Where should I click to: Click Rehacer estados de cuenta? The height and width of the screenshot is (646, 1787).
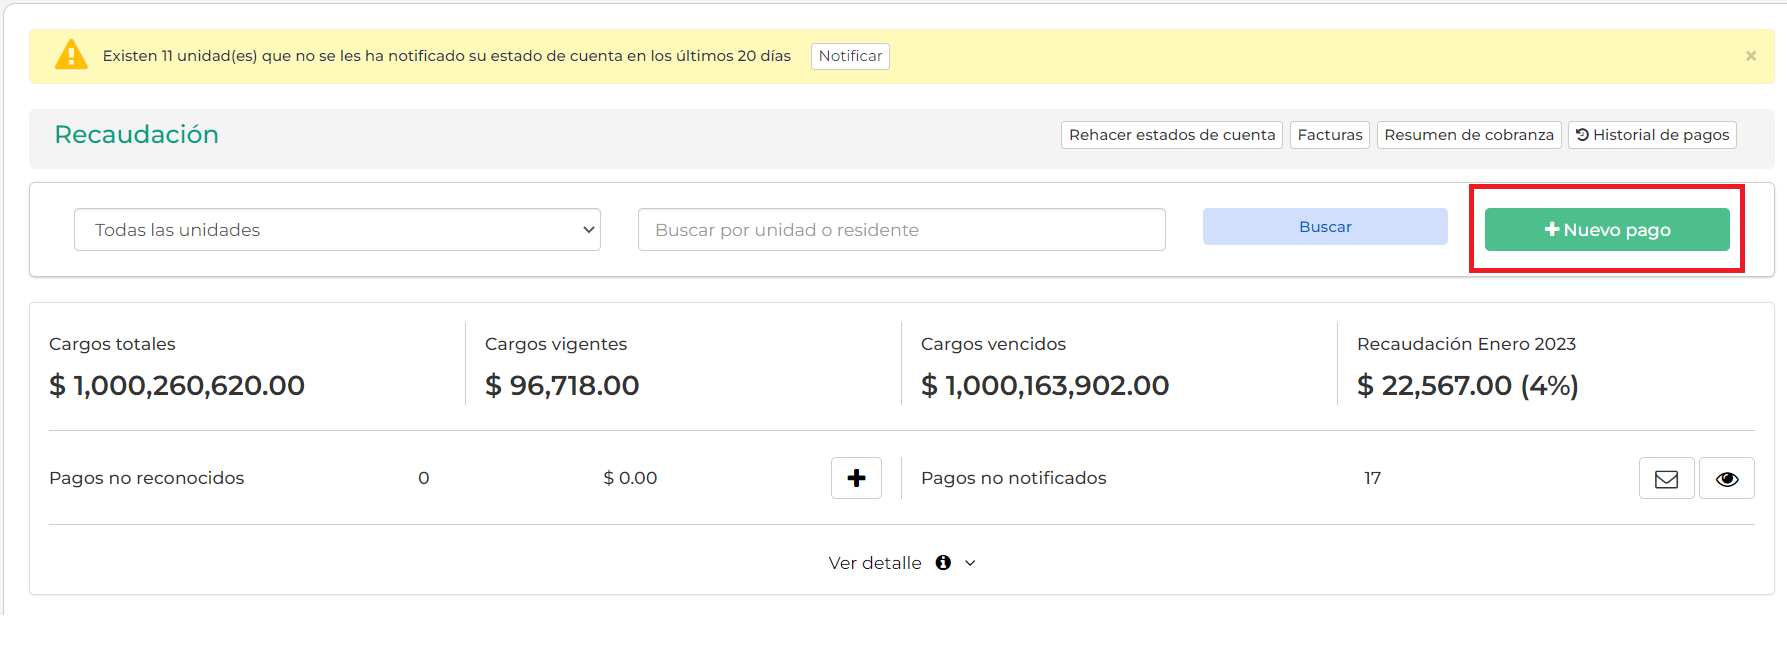[x=1171, y=135]
